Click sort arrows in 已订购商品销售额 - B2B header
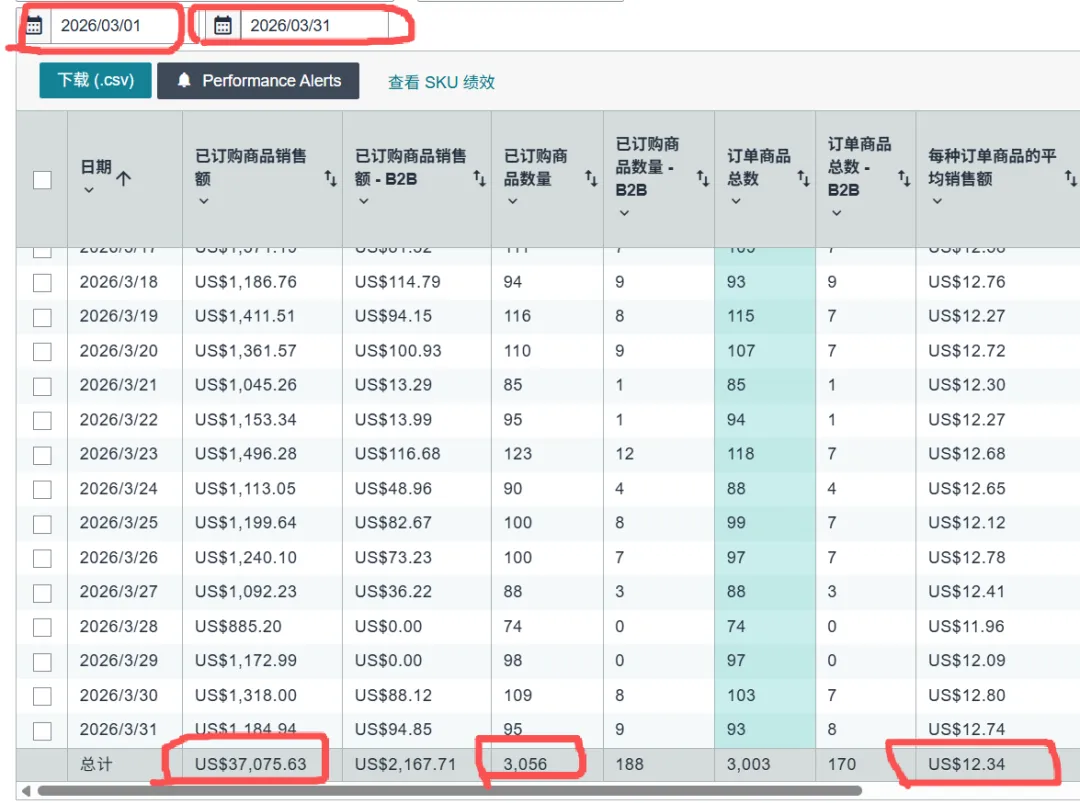 pyautogui.click(x=478, y=178)
